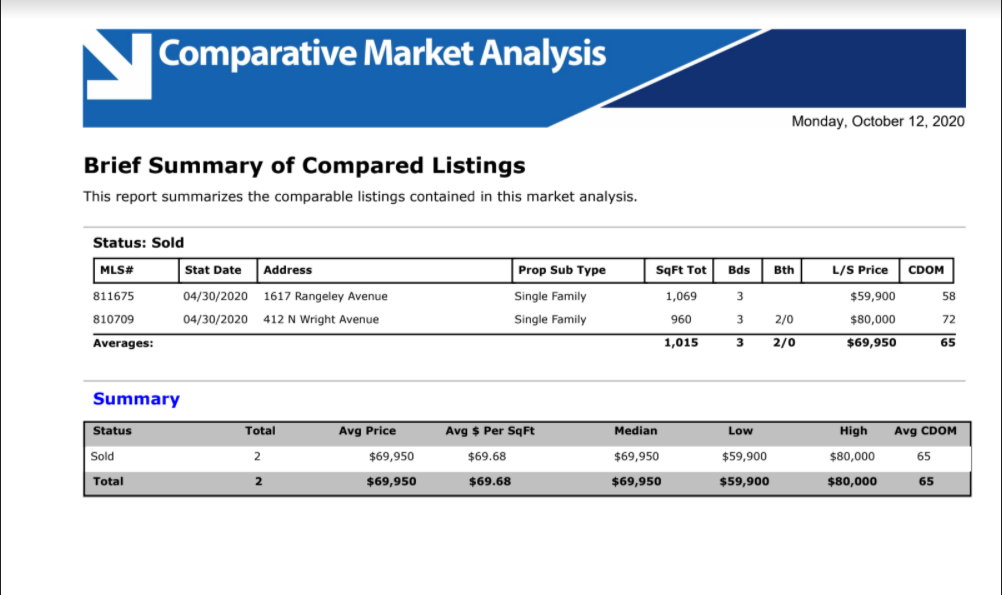
Task: Click the Low column header
Action: click(x=740, y=431)
